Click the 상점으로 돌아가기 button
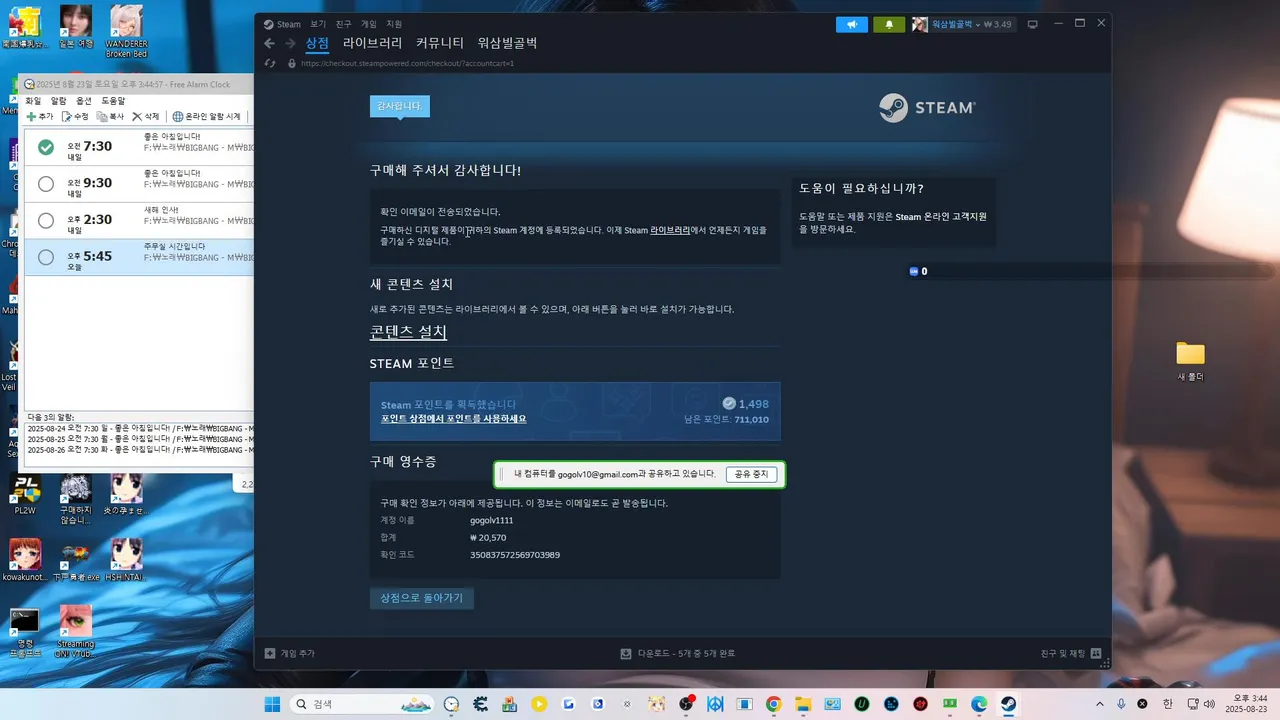 coord(421,598)
